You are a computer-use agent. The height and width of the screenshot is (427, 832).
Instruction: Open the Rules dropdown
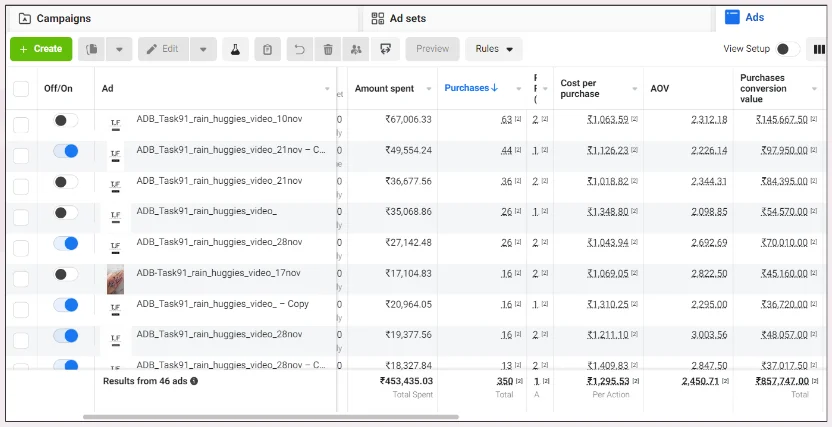[x=494, y=49]
